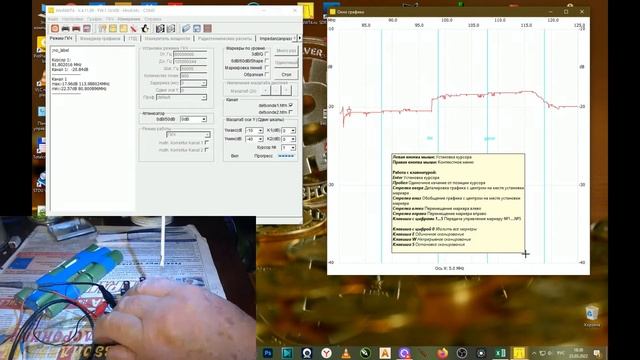Click the start frequency input field

pos(190,54)
